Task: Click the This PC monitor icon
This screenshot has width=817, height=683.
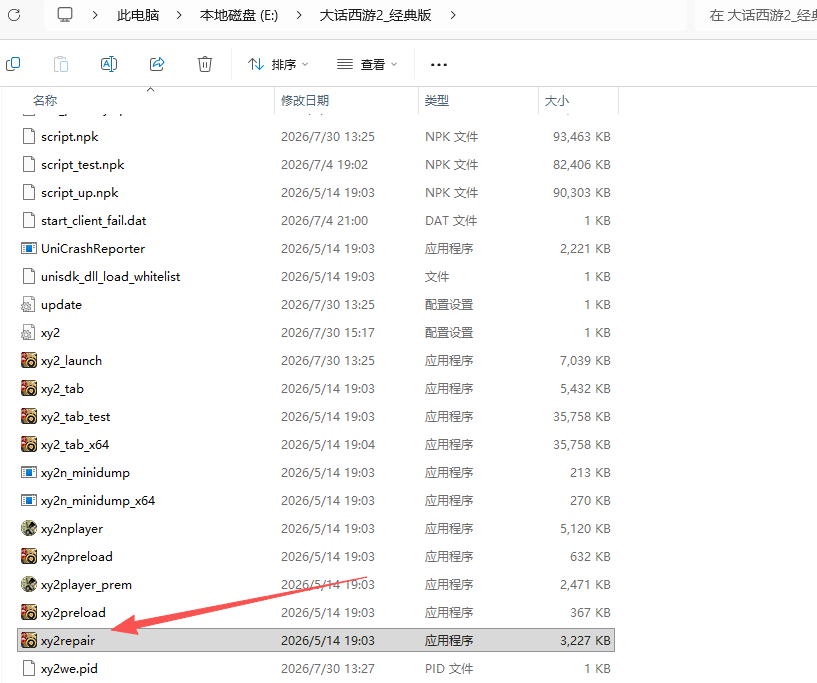Action: (65, 15)
